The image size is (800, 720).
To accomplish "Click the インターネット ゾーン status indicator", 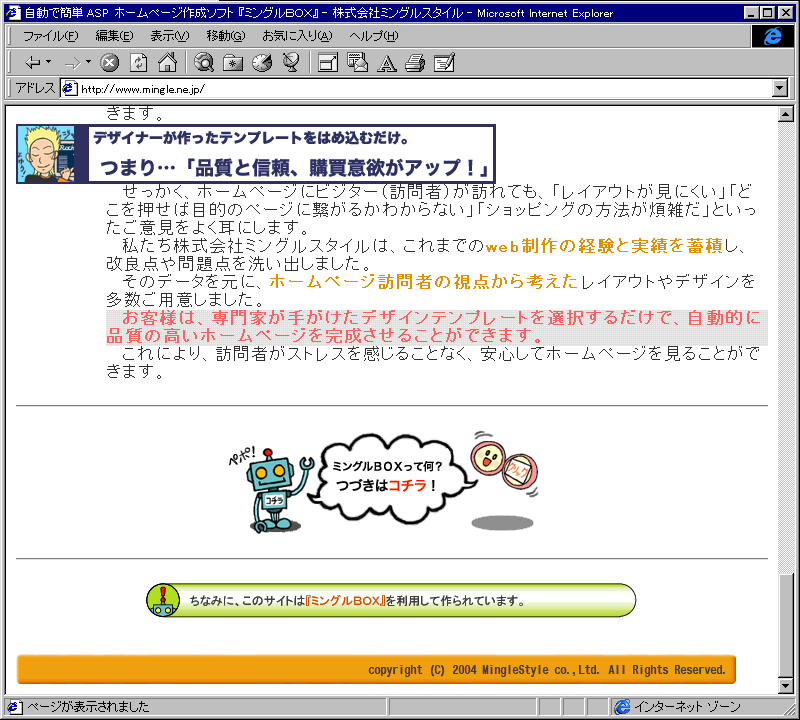I will [x=687, y=706].
